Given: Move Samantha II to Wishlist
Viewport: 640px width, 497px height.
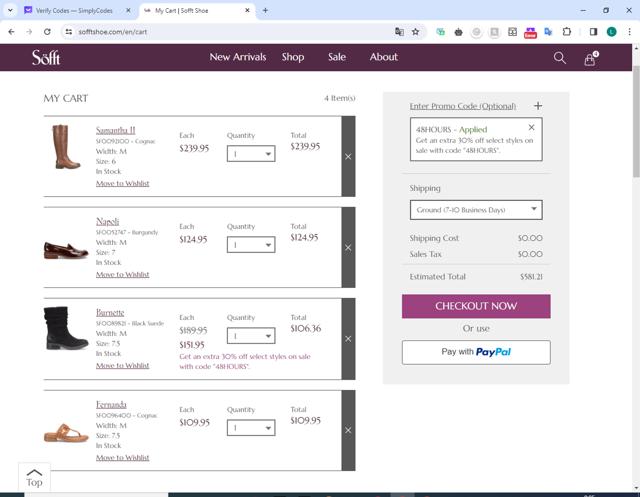Looking at the screenshot, I should pos(122,183).
